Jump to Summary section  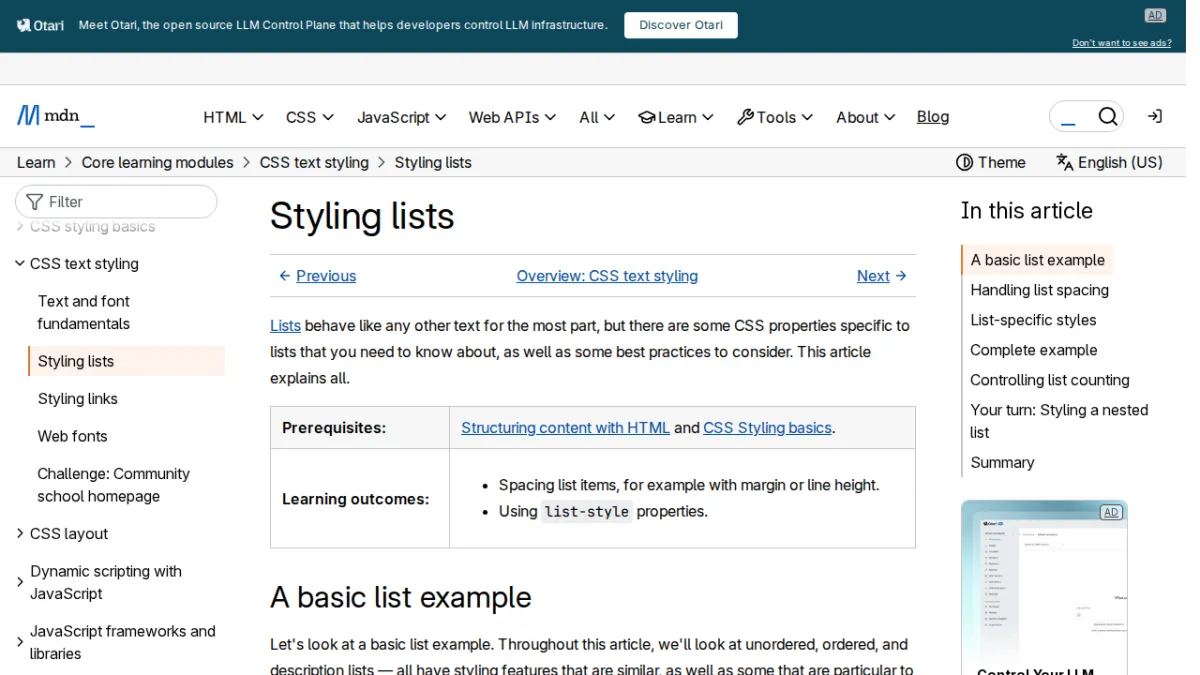[x=1002, y=462]
